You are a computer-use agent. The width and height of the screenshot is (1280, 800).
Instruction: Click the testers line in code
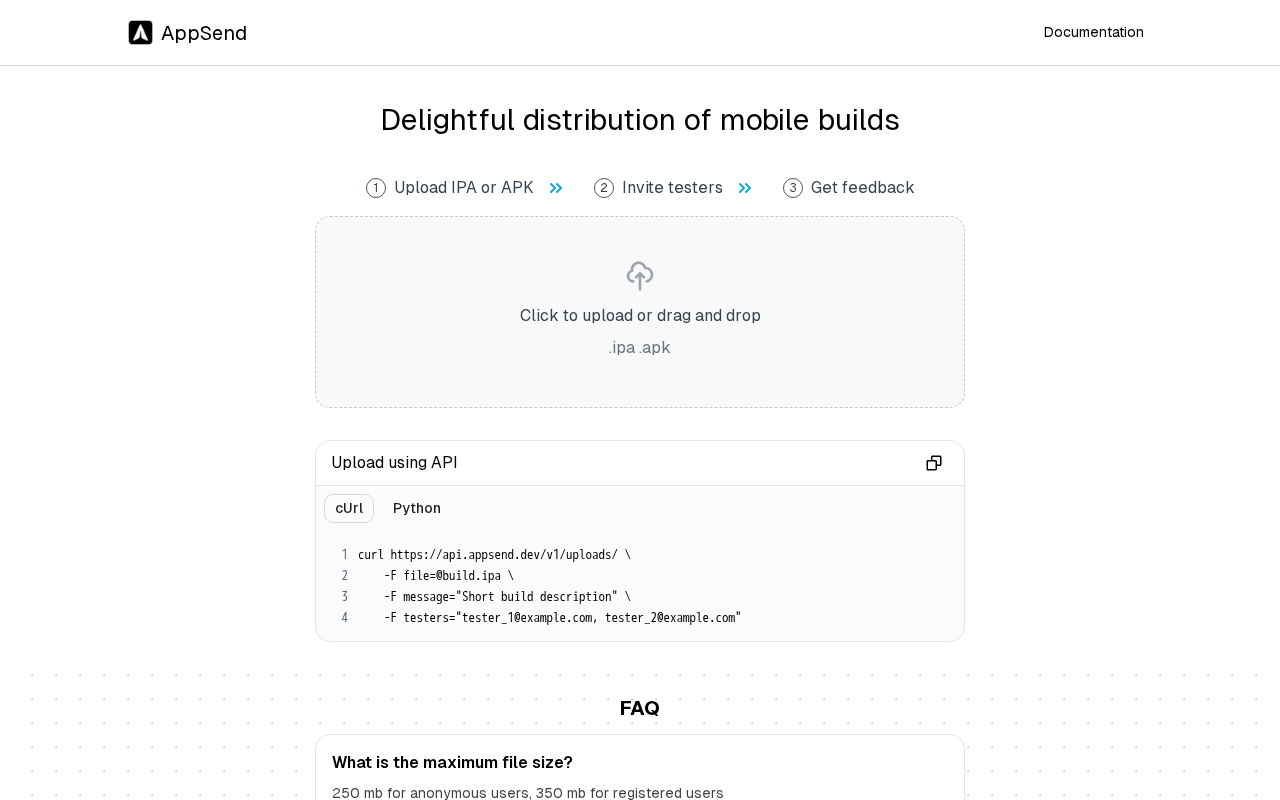click(x=562, y=618)
